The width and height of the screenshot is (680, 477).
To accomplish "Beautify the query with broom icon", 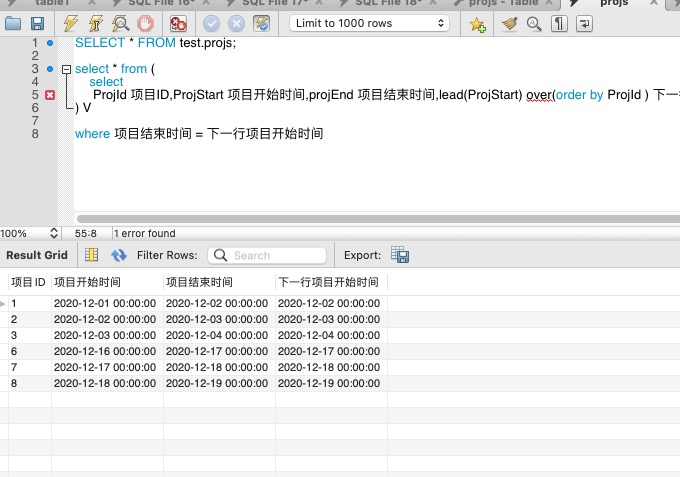I will click(510, 23).
